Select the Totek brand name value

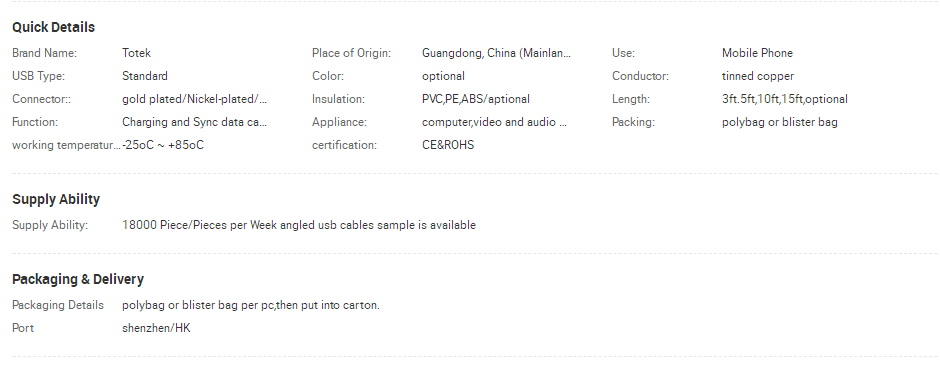tap(136, 53)
